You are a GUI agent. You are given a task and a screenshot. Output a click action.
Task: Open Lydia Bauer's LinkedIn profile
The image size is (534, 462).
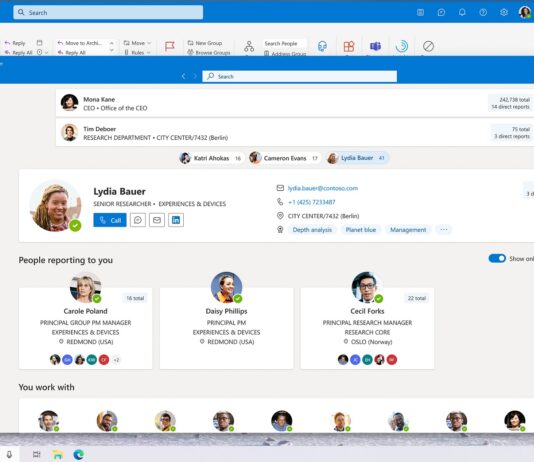(x=176, y=220)
